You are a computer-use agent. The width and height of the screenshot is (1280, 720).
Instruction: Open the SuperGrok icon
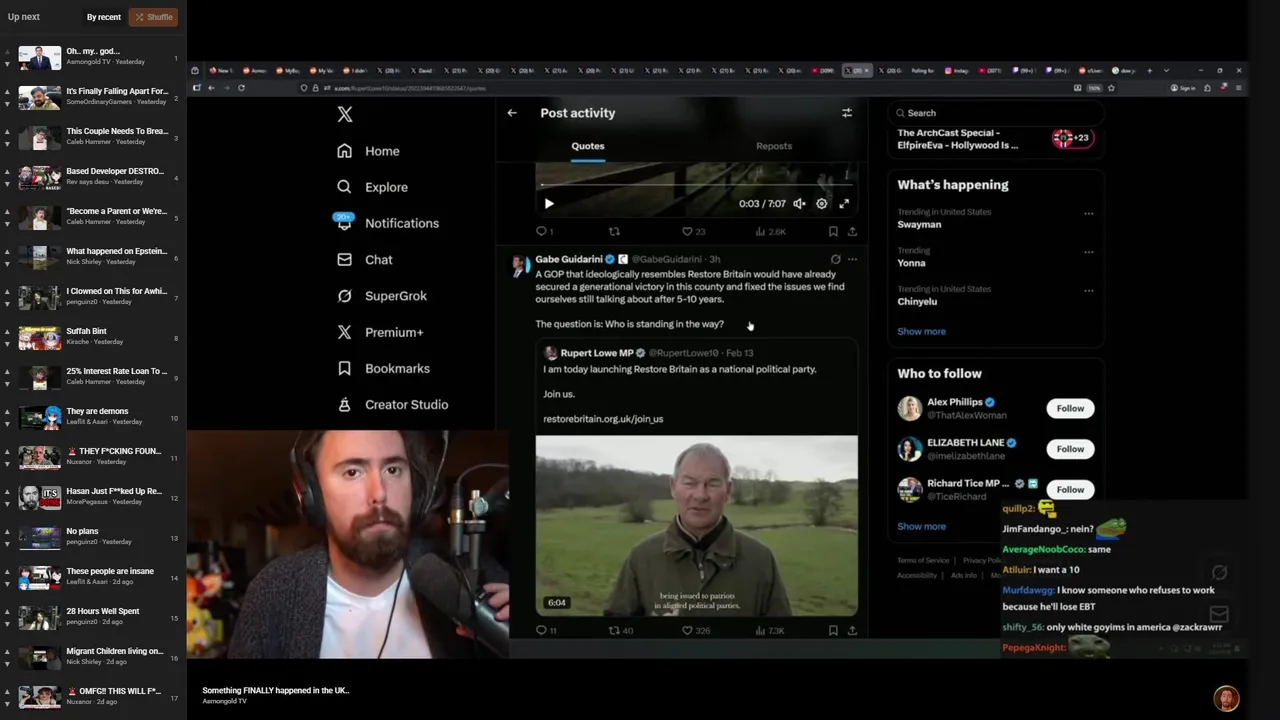344,296
